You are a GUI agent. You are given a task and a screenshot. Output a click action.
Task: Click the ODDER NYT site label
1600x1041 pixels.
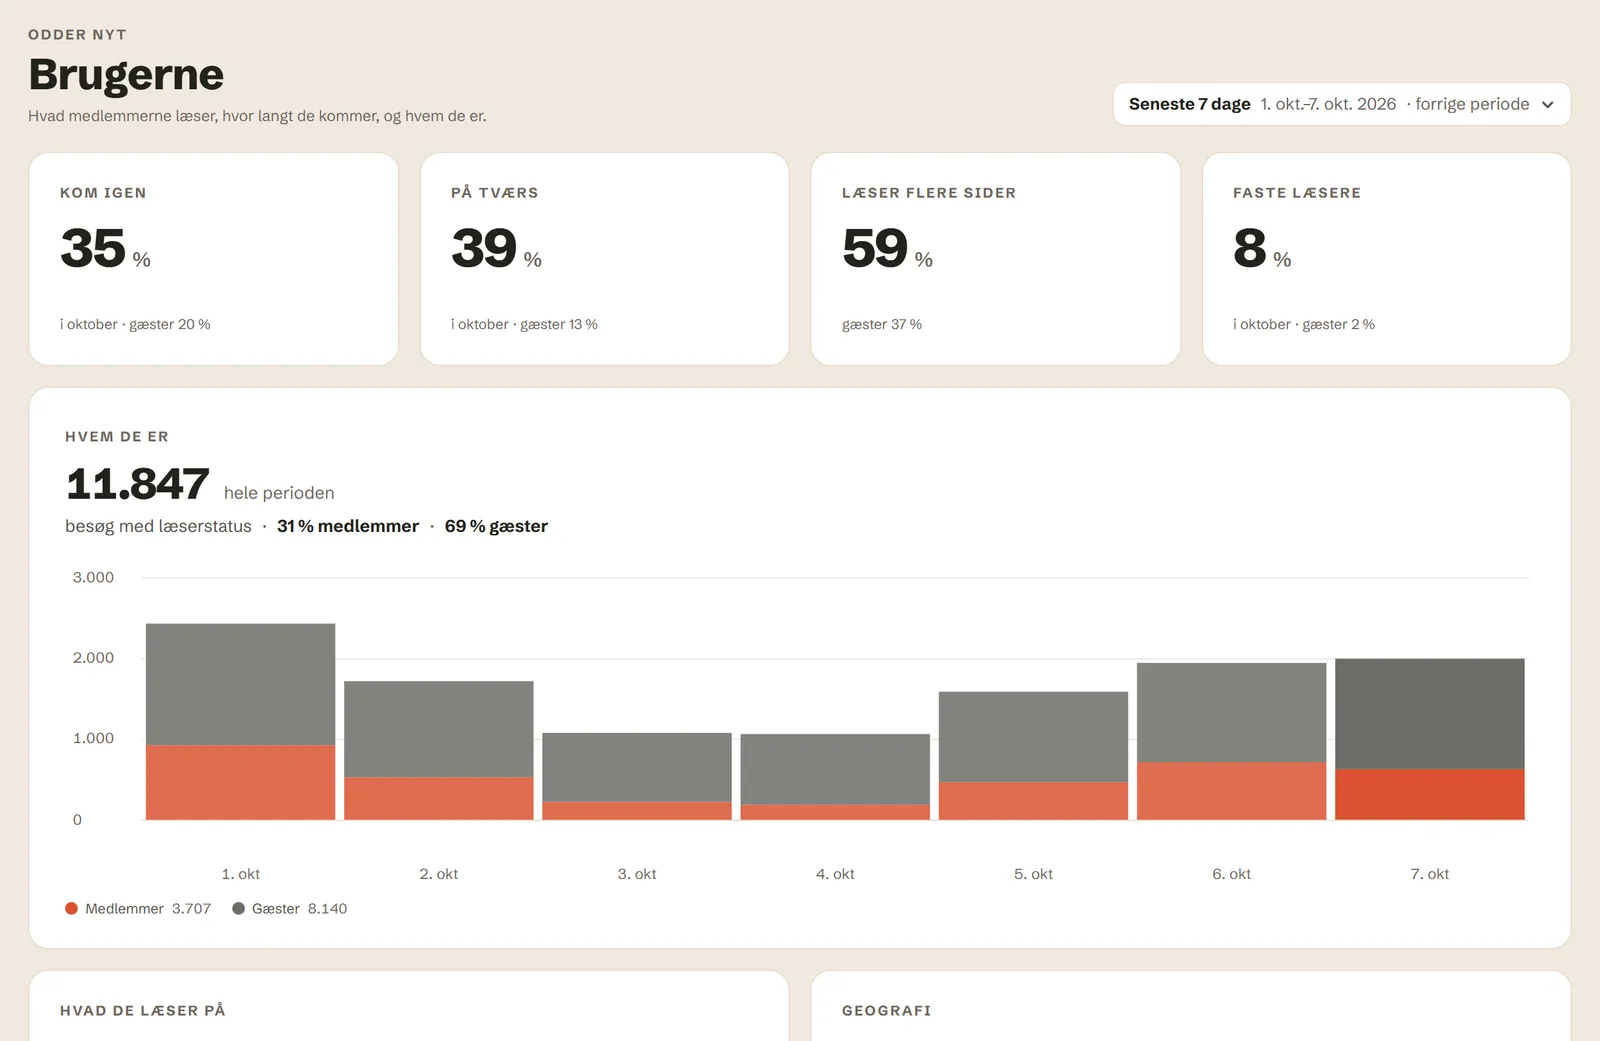(77, 35)
